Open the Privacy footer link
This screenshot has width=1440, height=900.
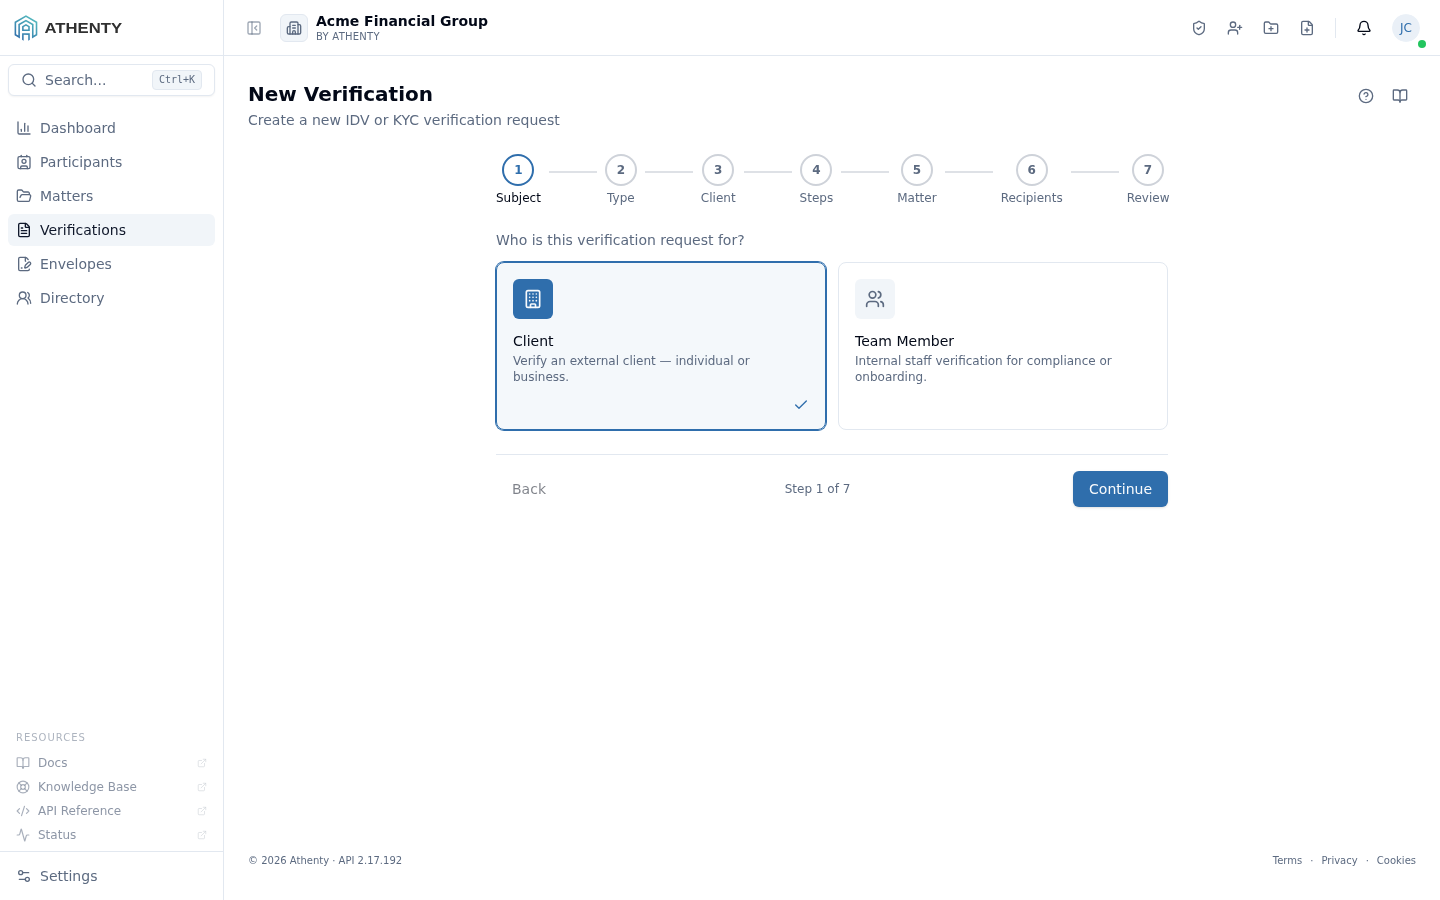coord(1339,860)
